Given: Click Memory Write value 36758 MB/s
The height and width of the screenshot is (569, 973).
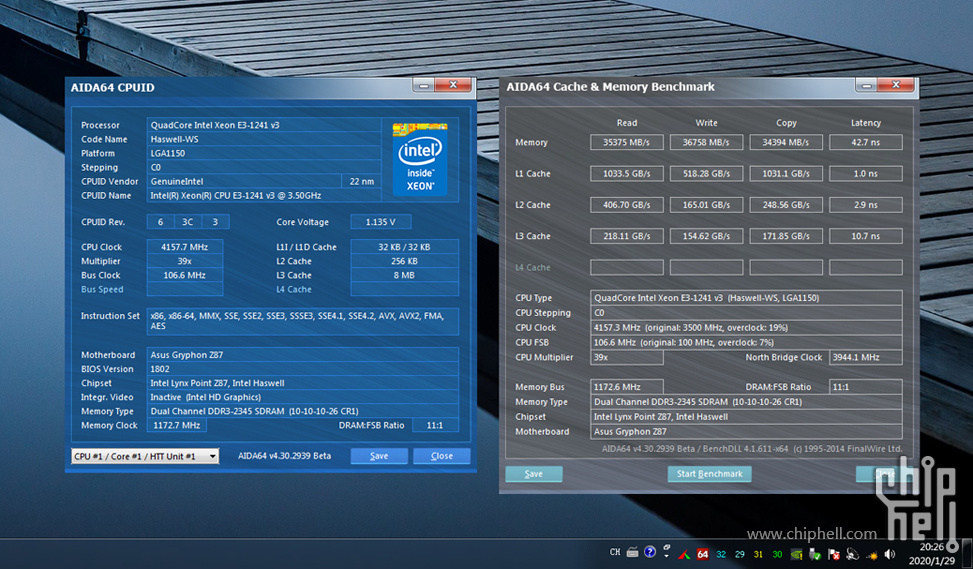Looking at the screenshot, I should pyautogui.click(x=706, y=143).
